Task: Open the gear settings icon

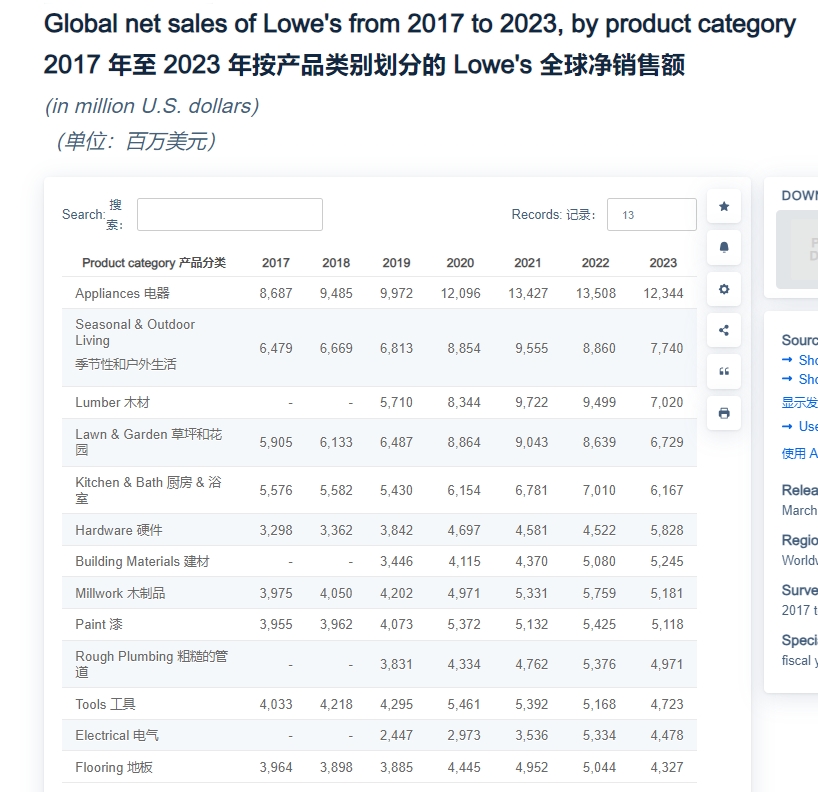Action: click(x=724, y=289)
